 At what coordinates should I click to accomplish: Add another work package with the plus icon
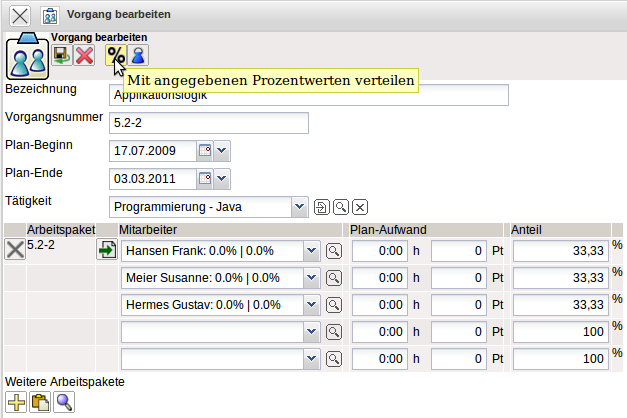point(16,402)
